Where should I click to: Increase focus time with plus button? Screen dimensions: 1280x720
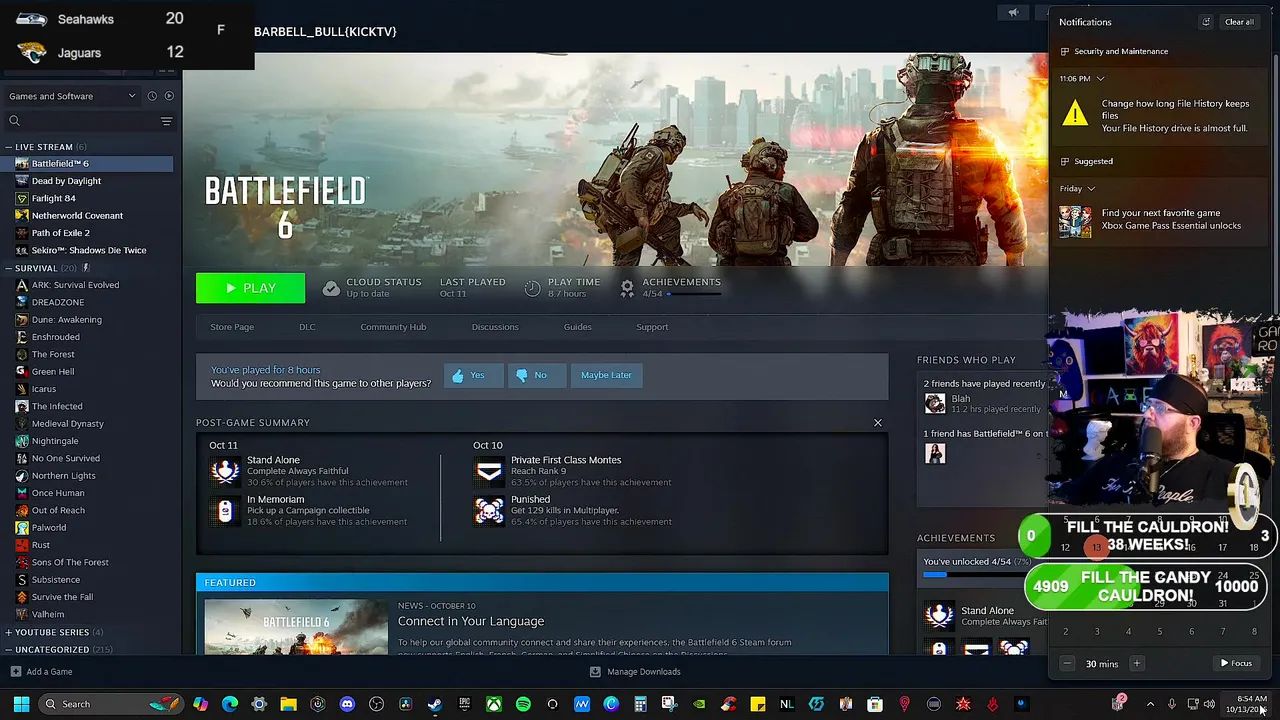pos(1136,663)
